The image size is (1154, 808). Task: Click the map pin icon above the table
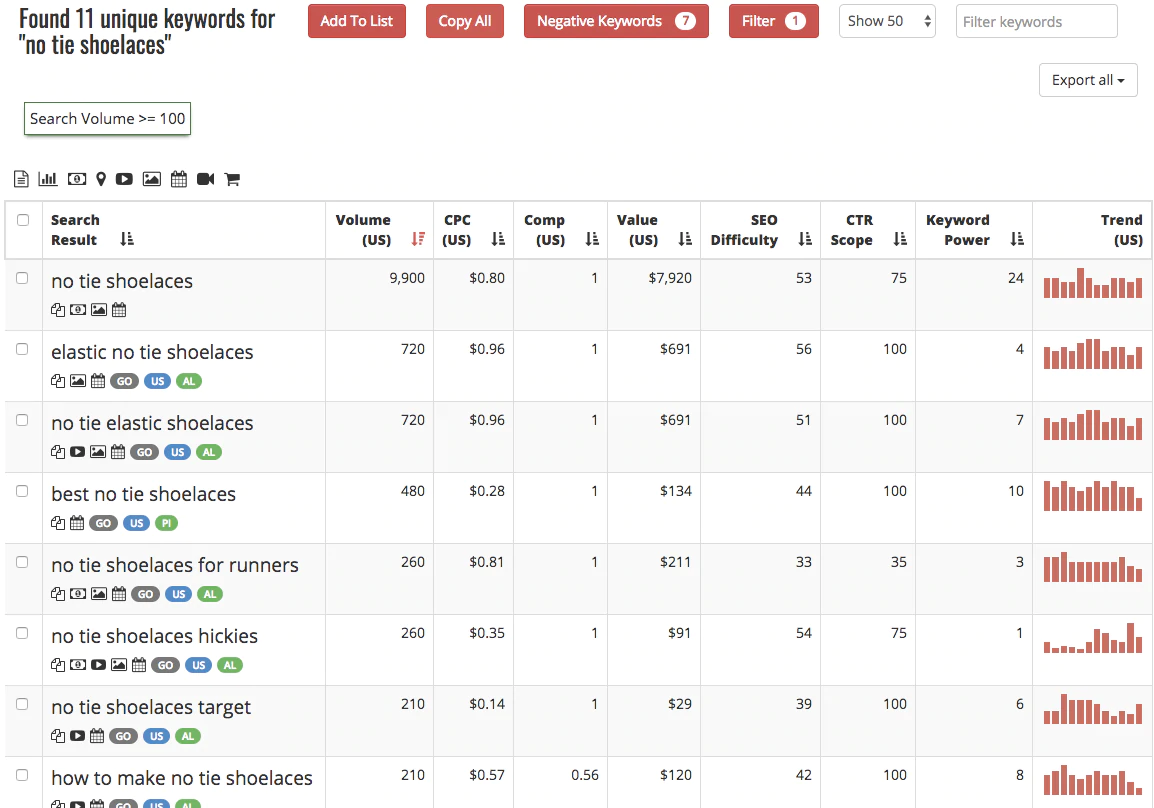[x=101, y=179]
